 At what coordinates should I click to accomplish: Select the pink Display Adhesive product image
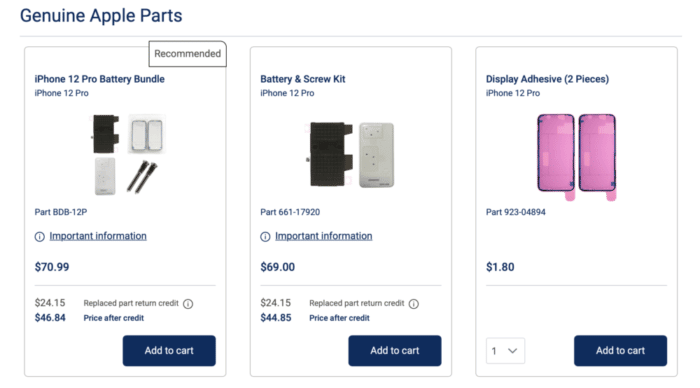(x=576, y=157)
